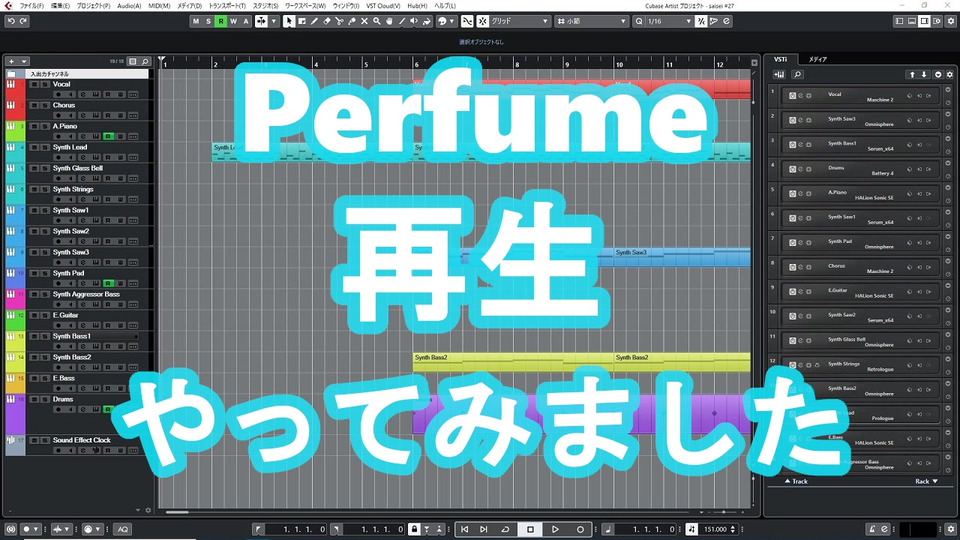
Task: Select the Comp hand tool
Action: pos(389,21)
